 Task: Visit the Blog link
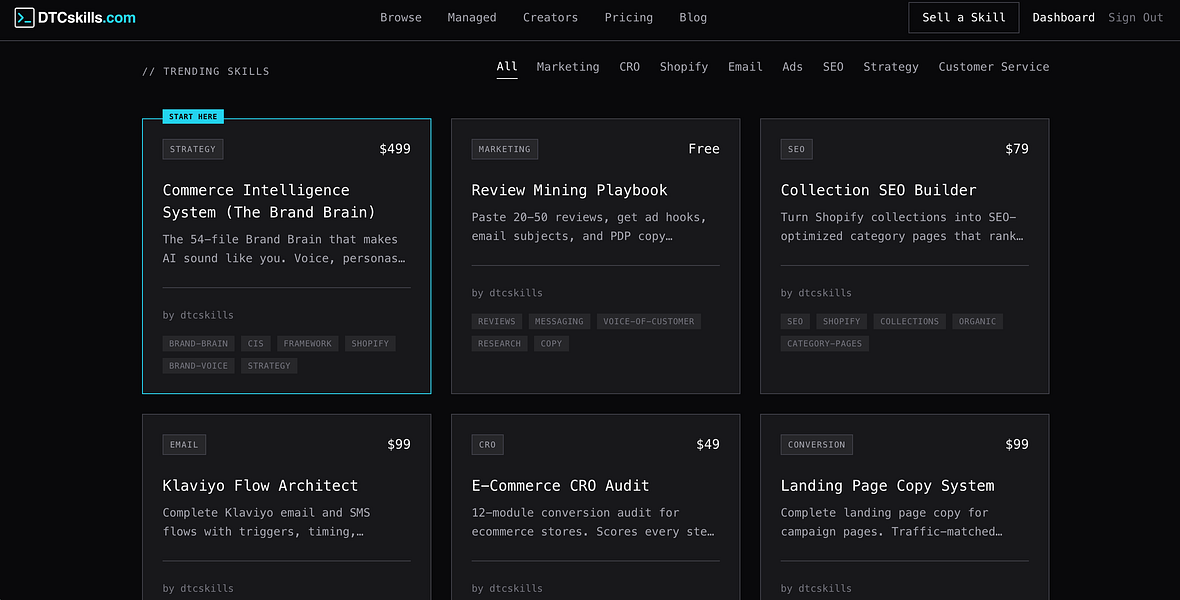(692, 17)
